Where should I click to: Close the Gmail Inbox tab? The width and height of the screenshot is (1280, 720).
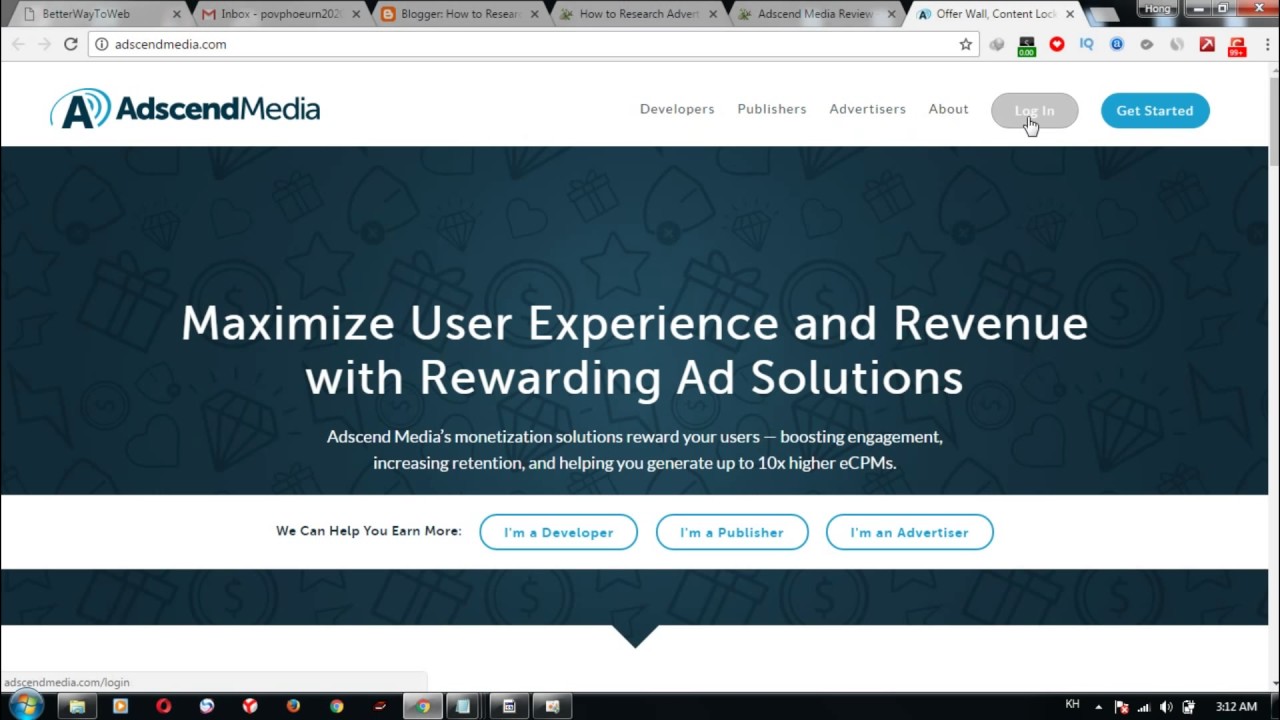point(356,14)
